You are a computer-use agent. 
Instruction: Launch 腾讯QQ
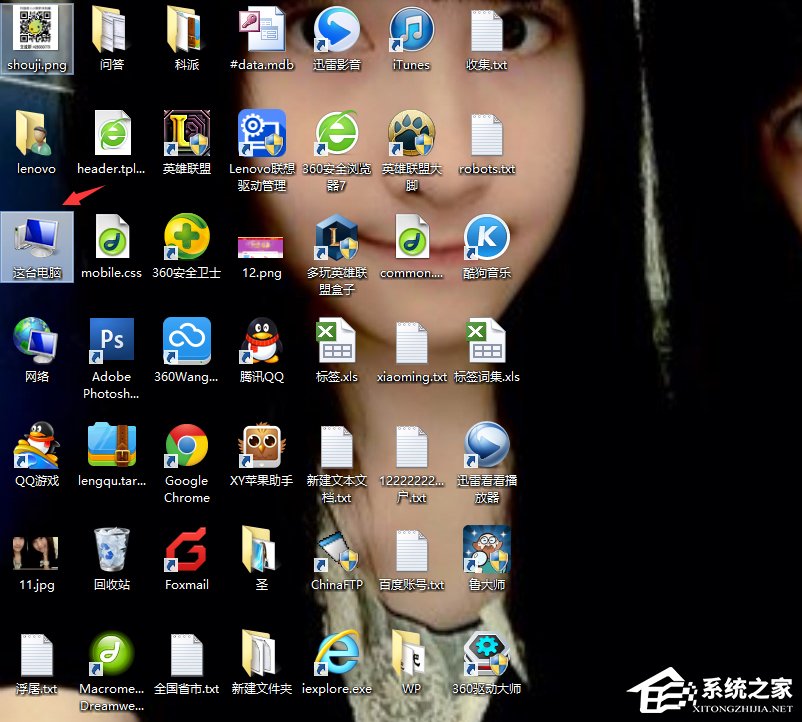(261, 340)
